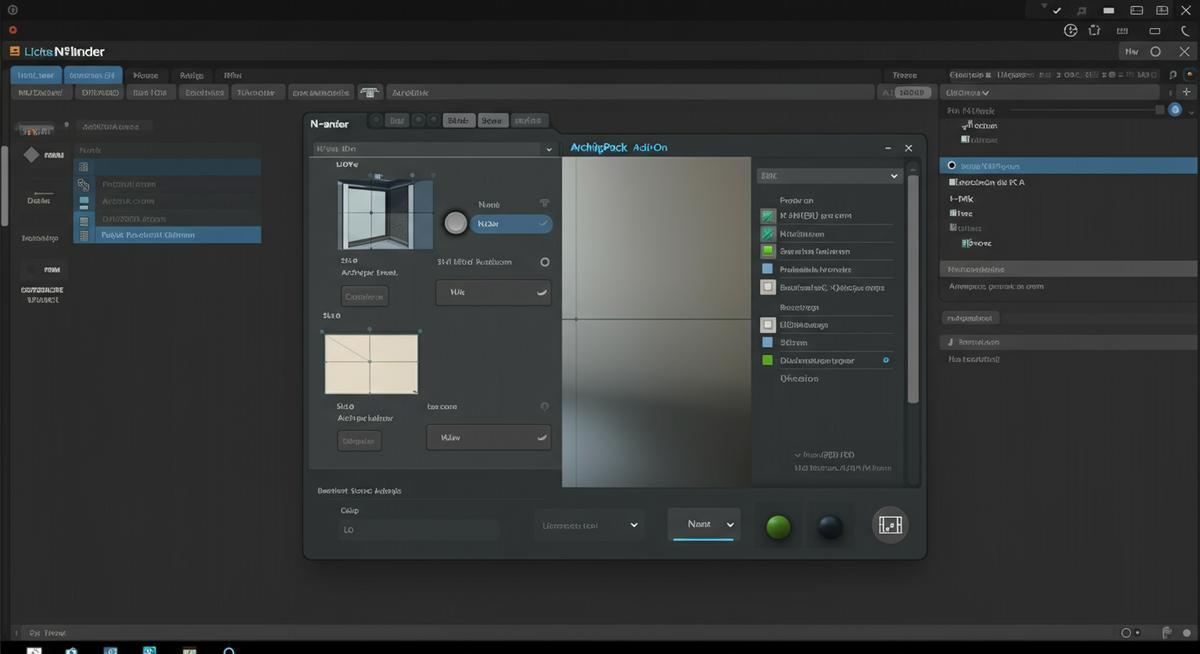Open the dropdown left of the 'Nant' selector

point(589,525)
